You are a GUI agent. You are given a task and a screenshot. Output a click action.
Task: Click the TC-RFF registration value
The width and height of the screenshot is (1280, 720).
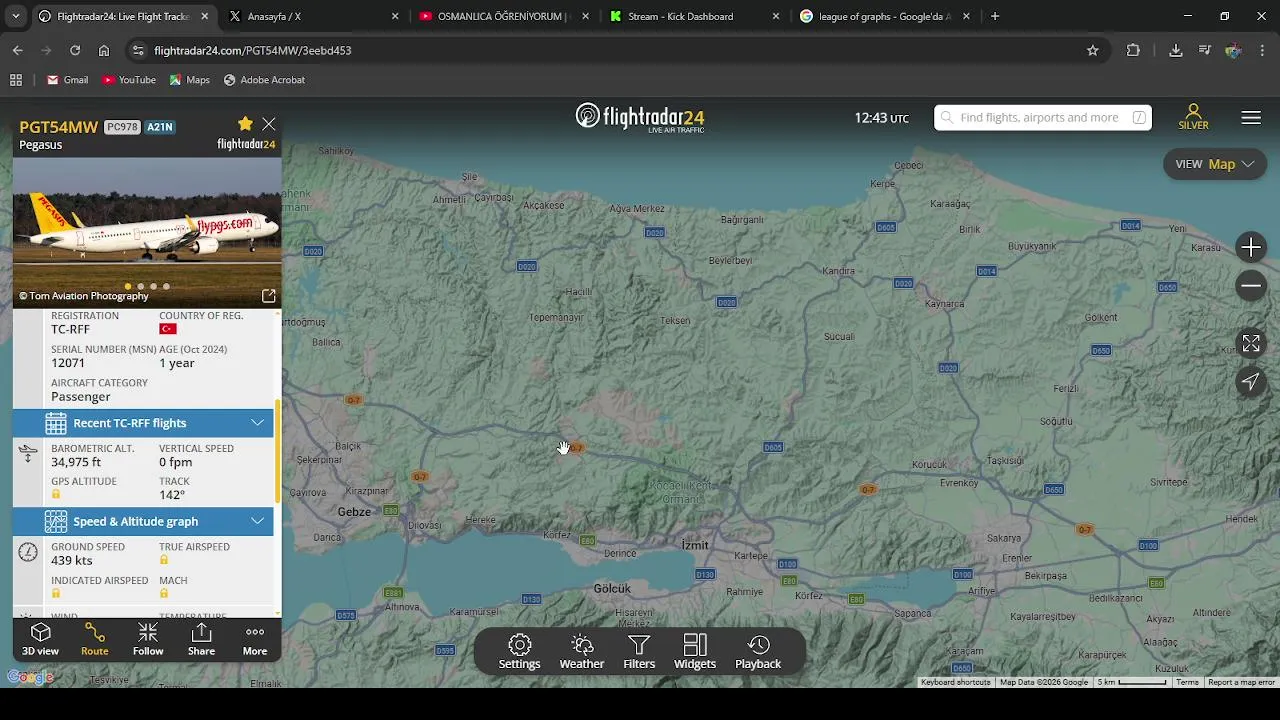(x=70, y=329)
